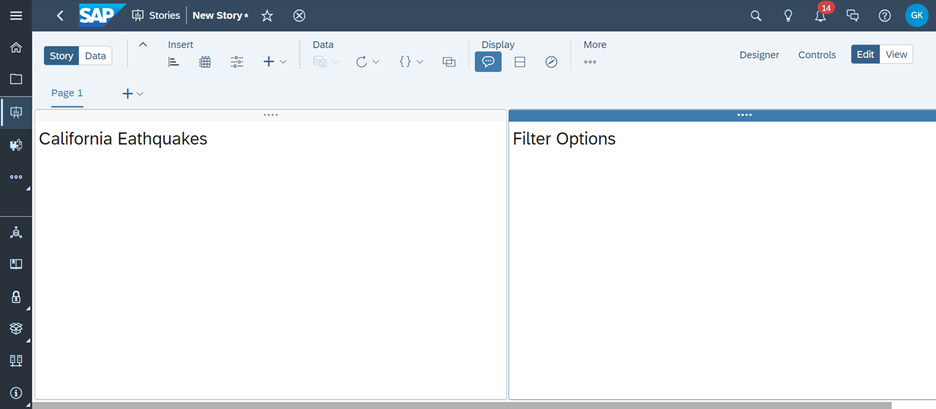Open the Refresh data dropdown
The image size is (936, 409).
click(367, 62)
